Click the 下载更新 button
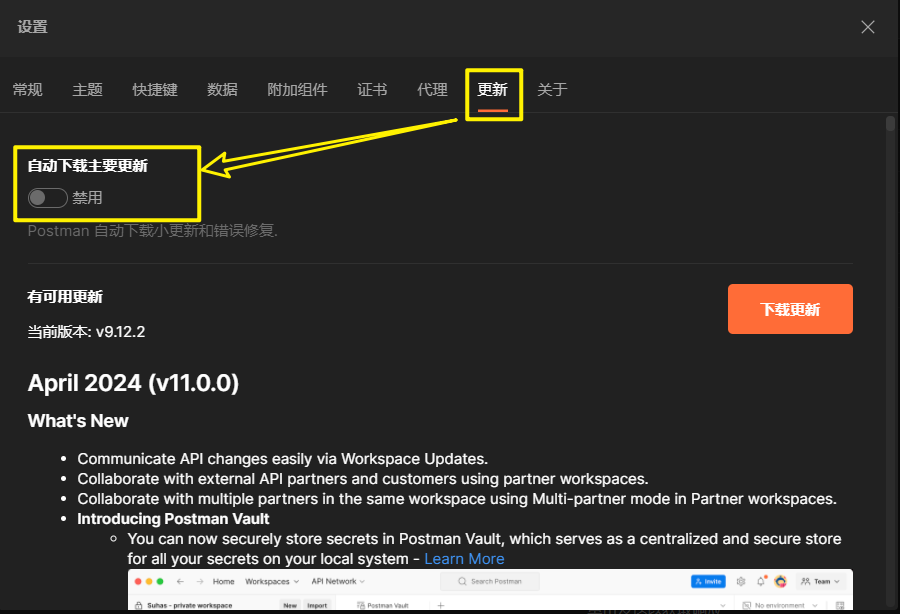Screen dimensions: 900x614 tap(790, 309)
